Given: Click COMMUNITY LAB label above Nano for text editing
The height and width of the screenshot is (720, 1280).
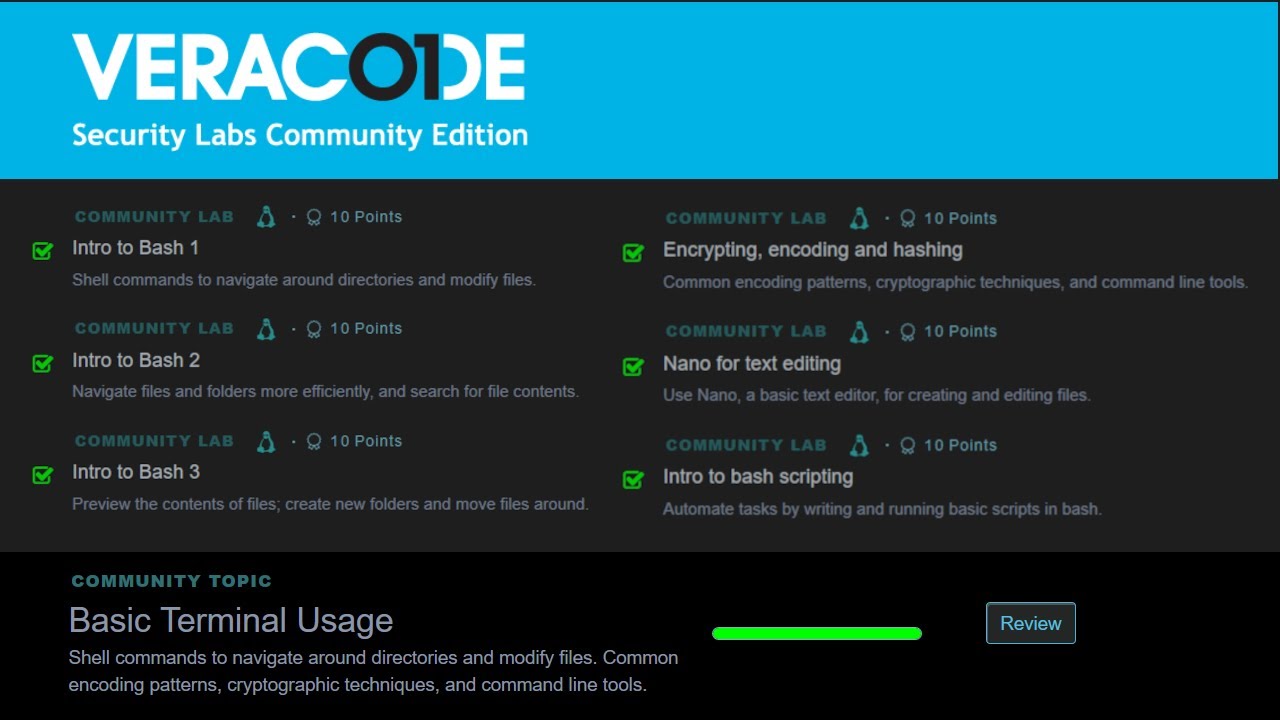Looking at the screenshot, I should [x=746, y=332].
